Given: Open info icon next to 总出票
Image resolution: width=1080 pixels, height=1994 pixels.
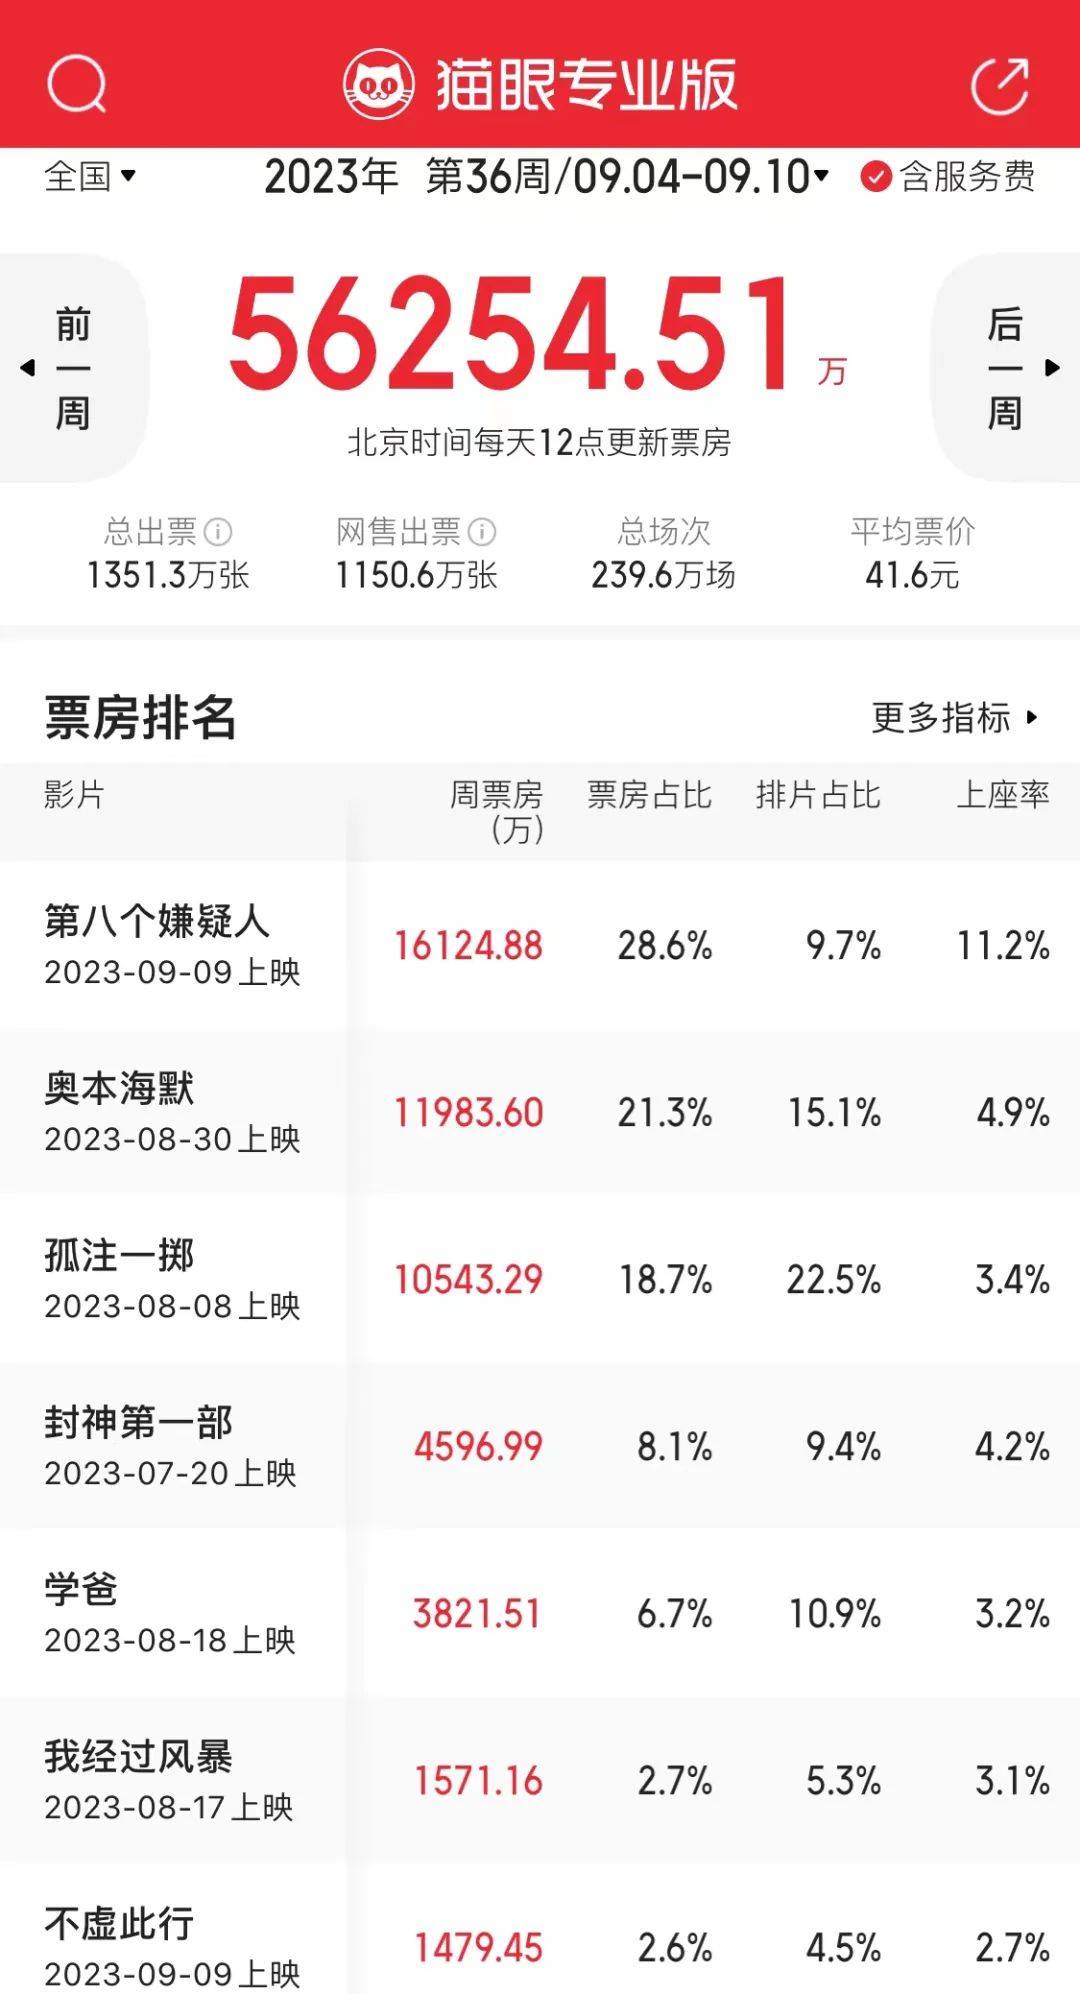Looking at the screenshot, I should coord(218,532).
